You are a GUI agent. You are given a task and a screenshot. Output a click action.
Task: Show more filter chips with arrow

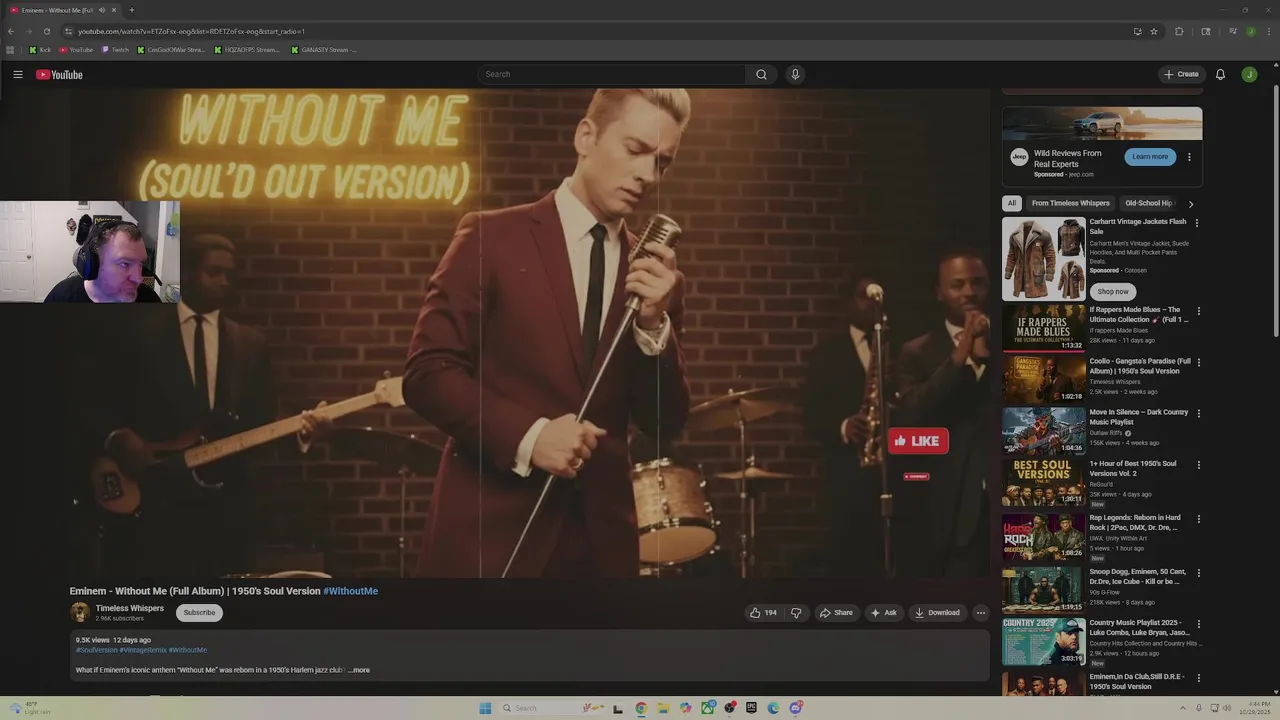tap(1190, 204)
